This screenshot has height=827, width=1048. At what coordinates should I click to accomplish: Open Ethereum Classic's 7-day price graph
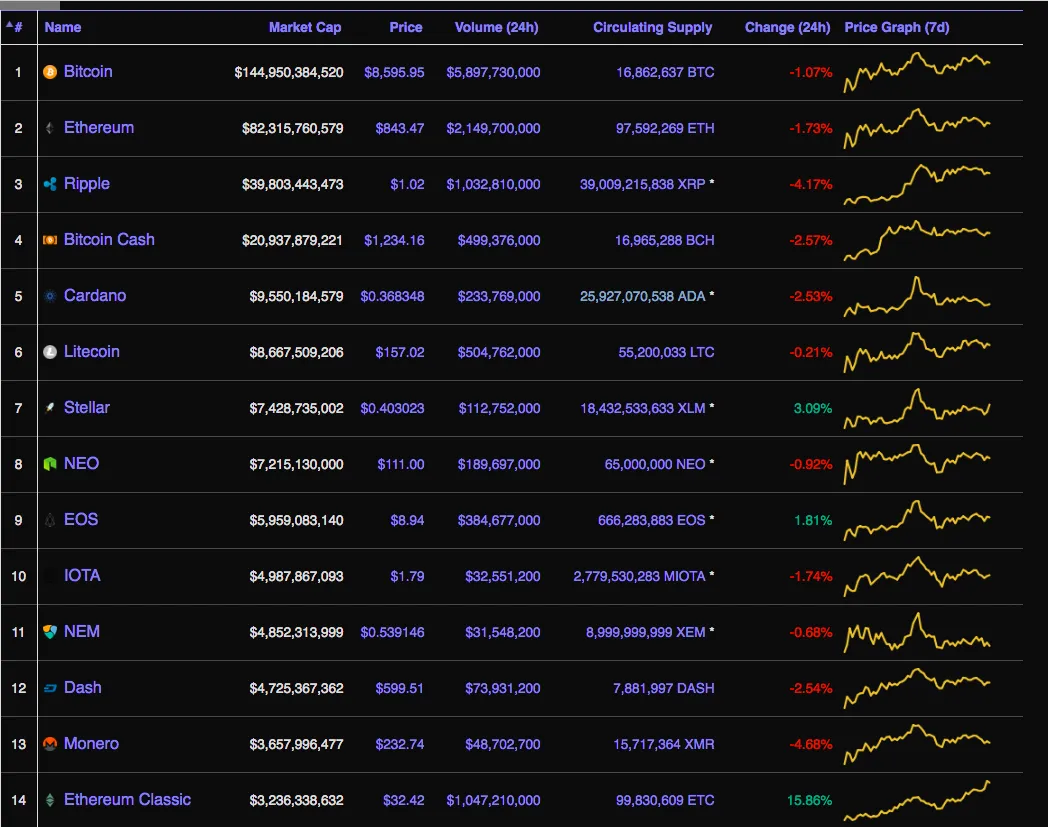pos(917,800)
